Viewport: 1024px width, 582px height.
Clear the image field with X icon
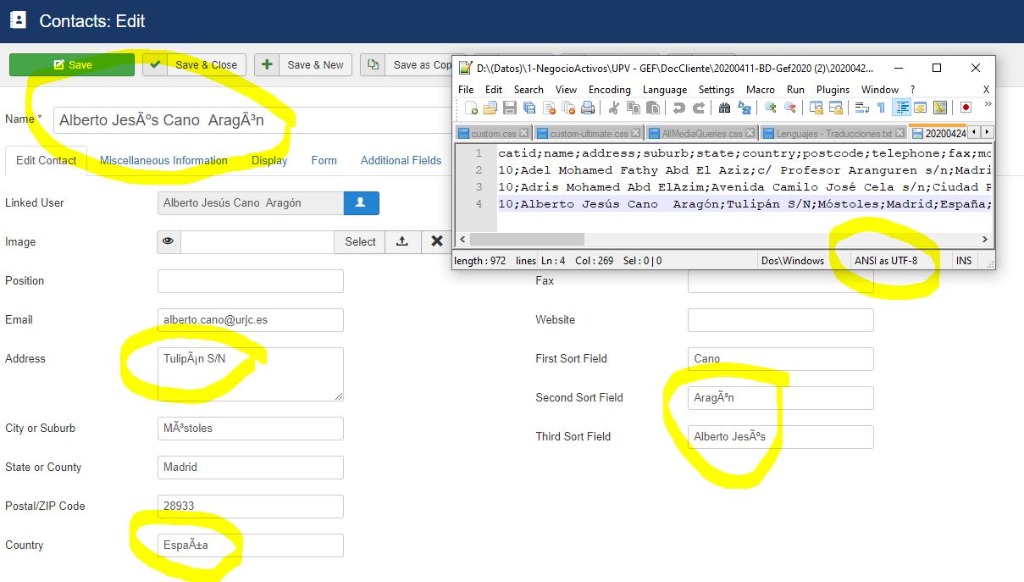[x=437, y=241]
